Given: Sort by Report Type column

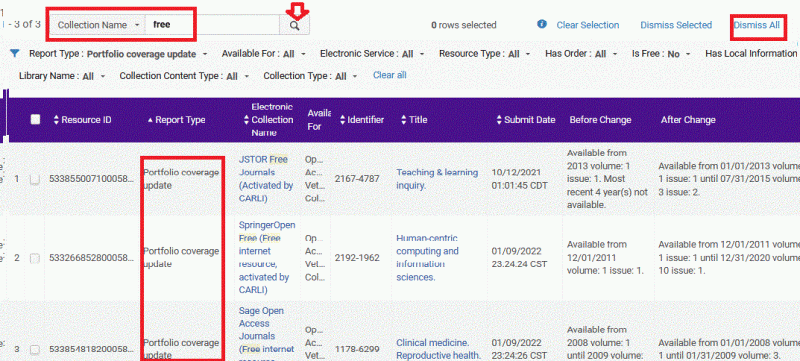Looking at the screenshot, I should (x=177, y=120).
